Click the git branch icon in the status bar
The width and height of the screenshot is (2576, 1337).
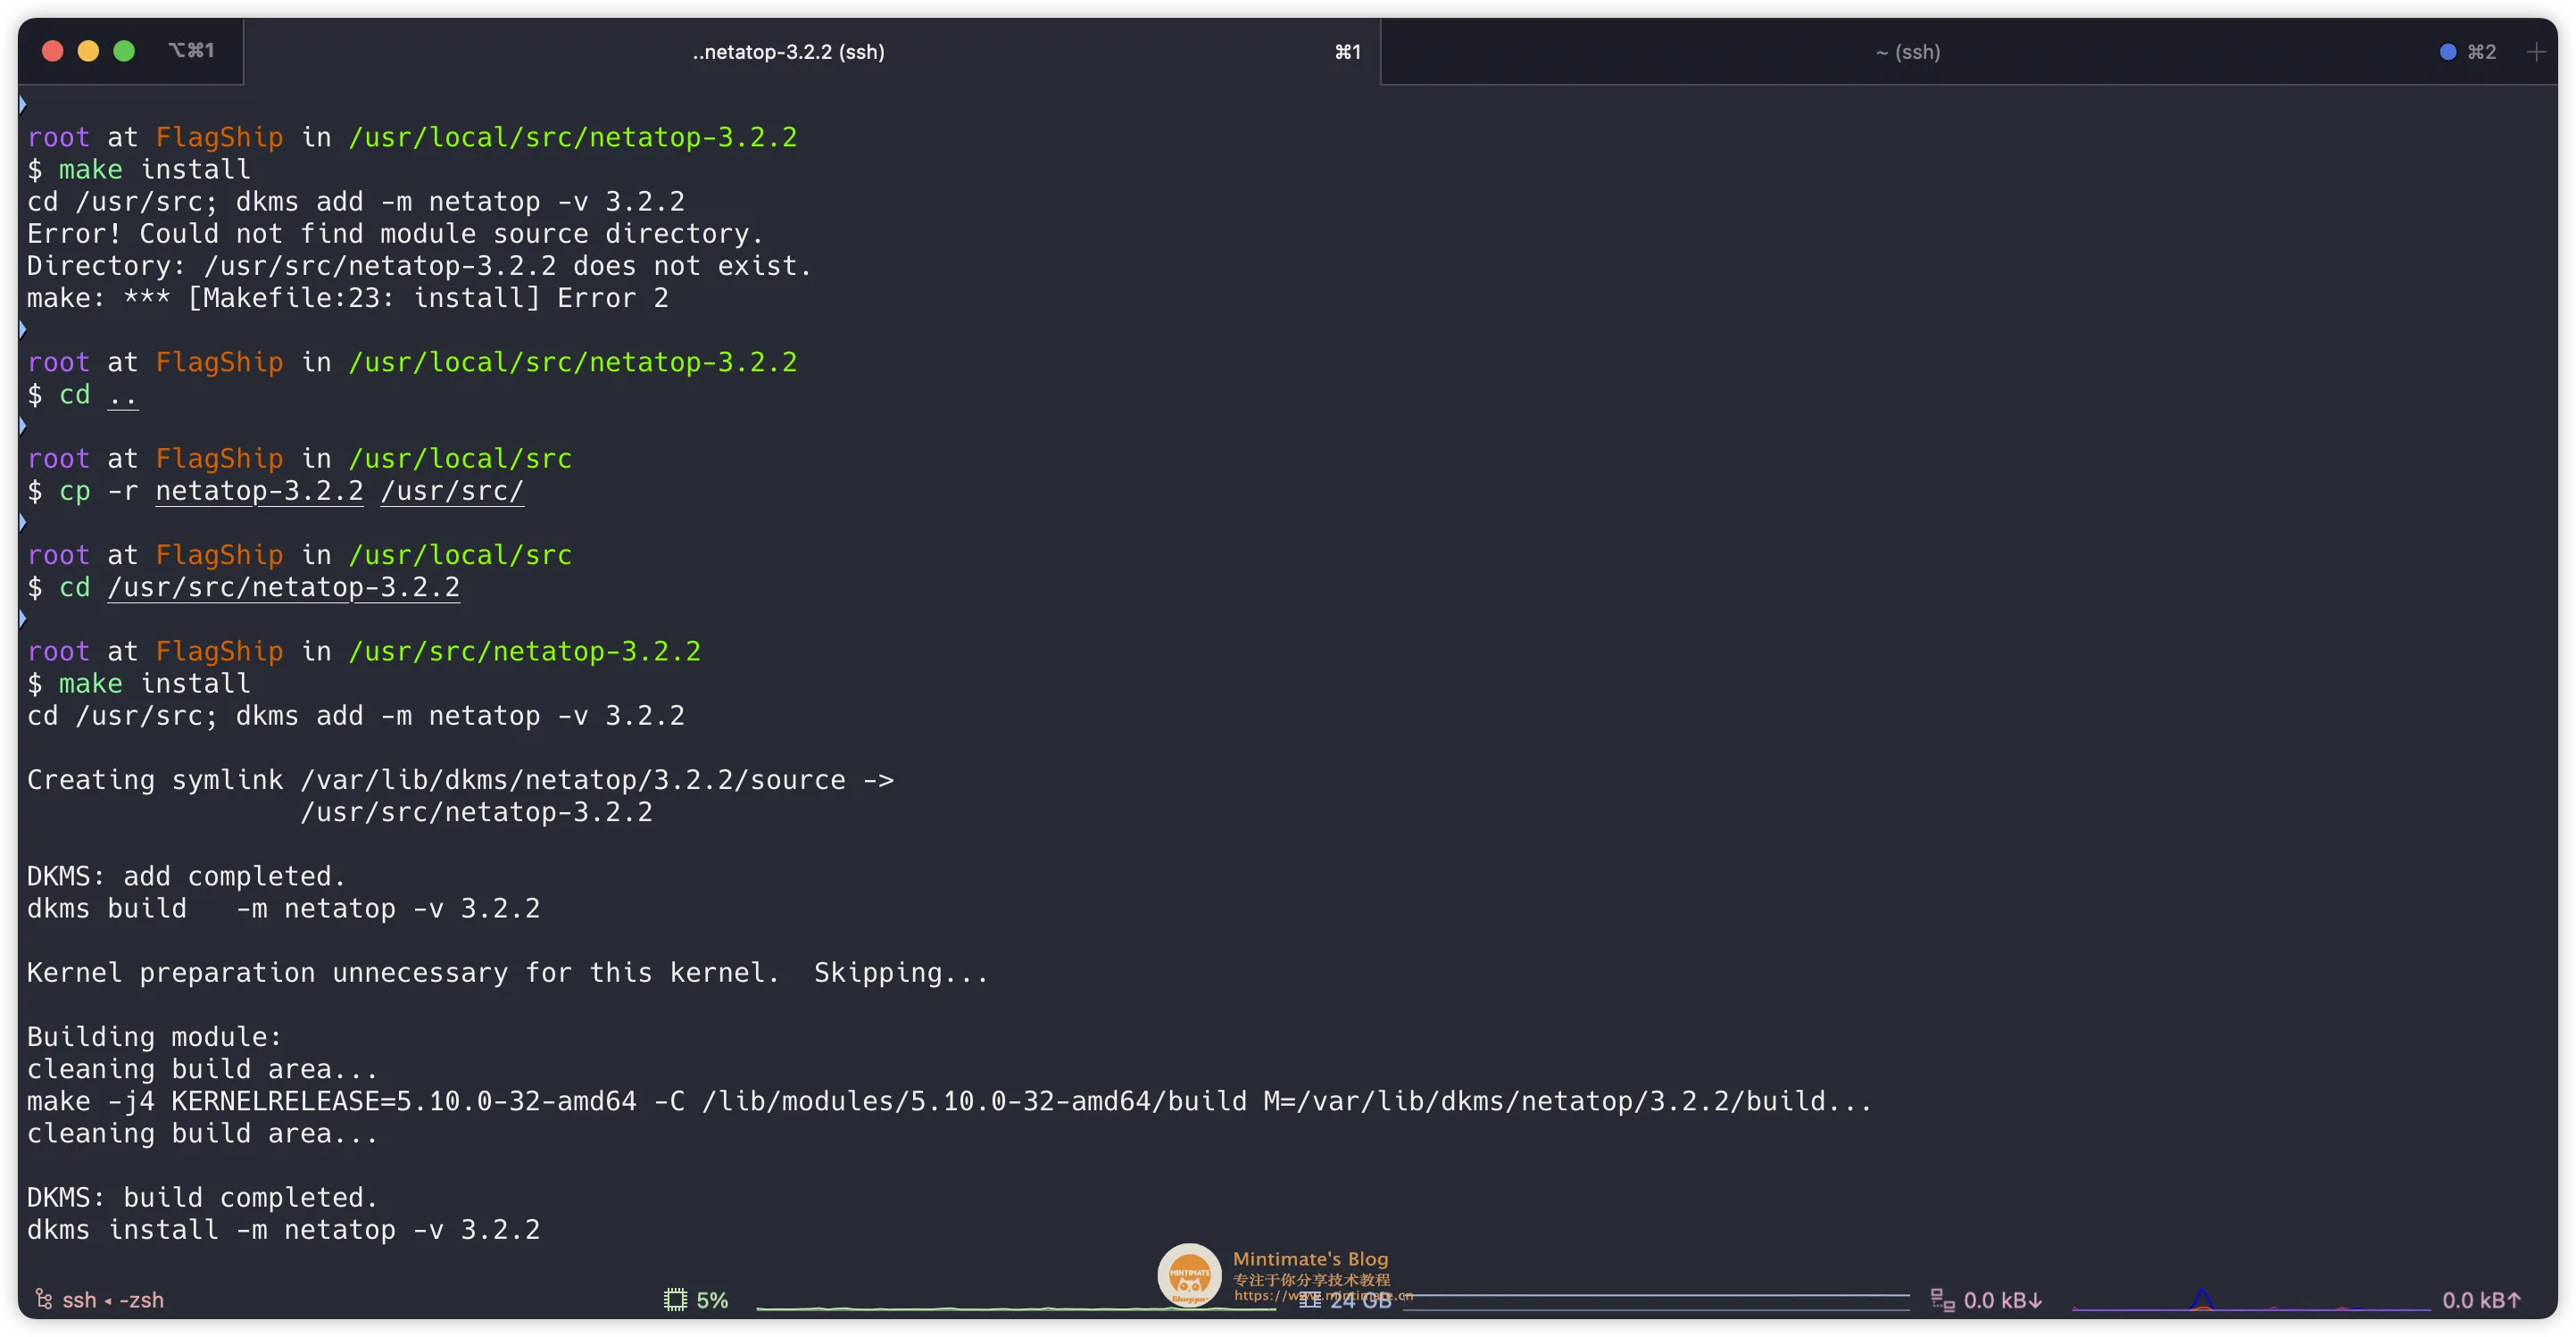[44, 1299]
